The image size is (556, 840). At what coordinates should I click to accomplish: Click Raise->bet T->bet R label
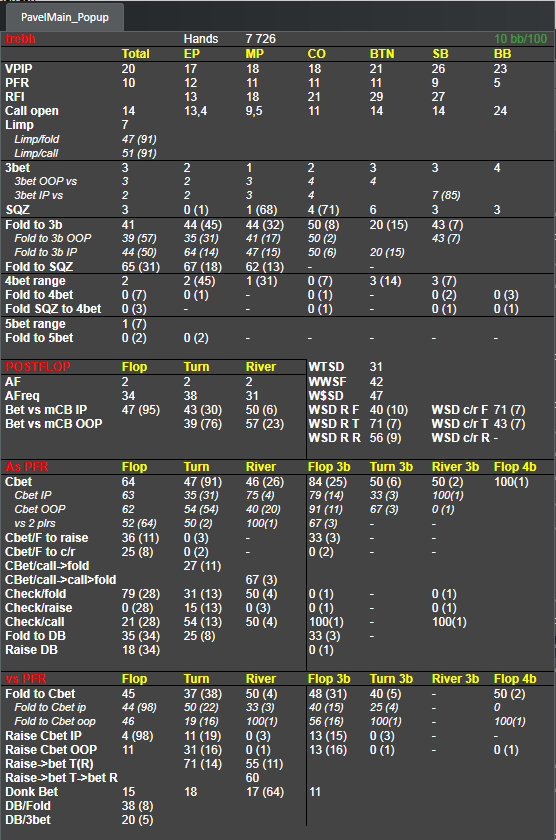(61, 778)
